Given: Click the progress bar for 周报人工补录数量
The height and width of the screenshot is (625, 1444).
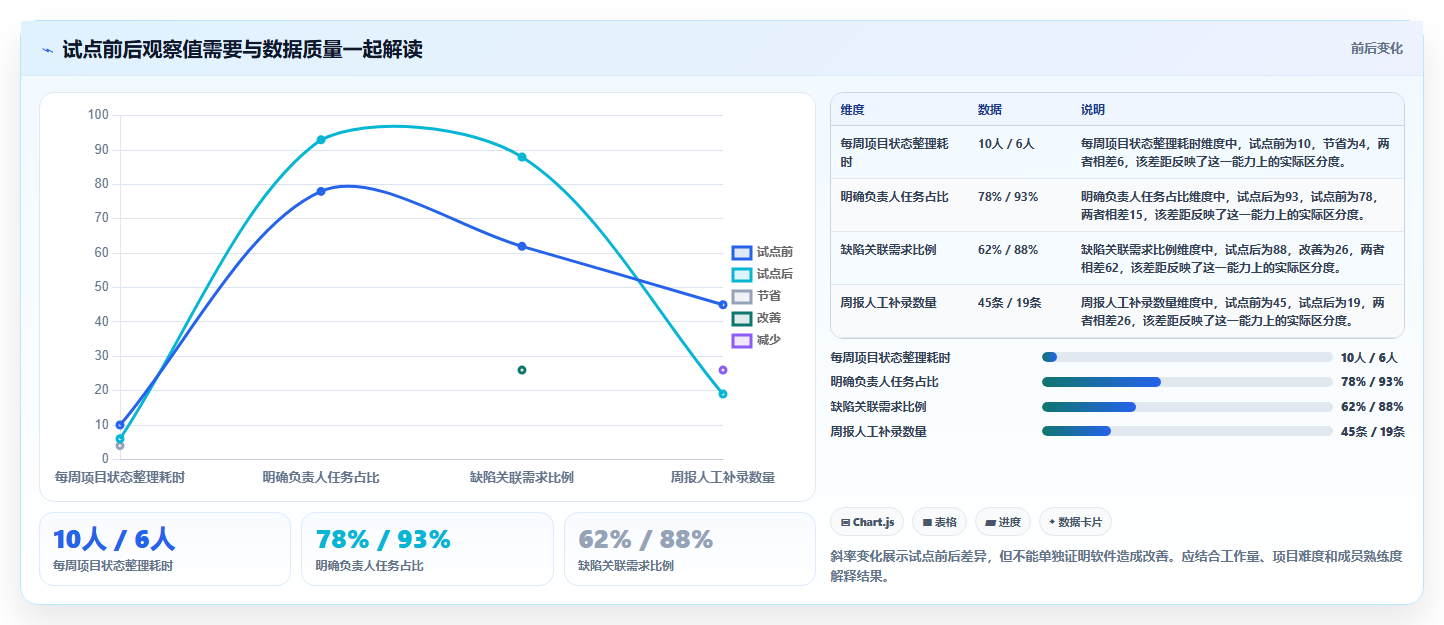Looking at the screenshot, I should 1187,431.
